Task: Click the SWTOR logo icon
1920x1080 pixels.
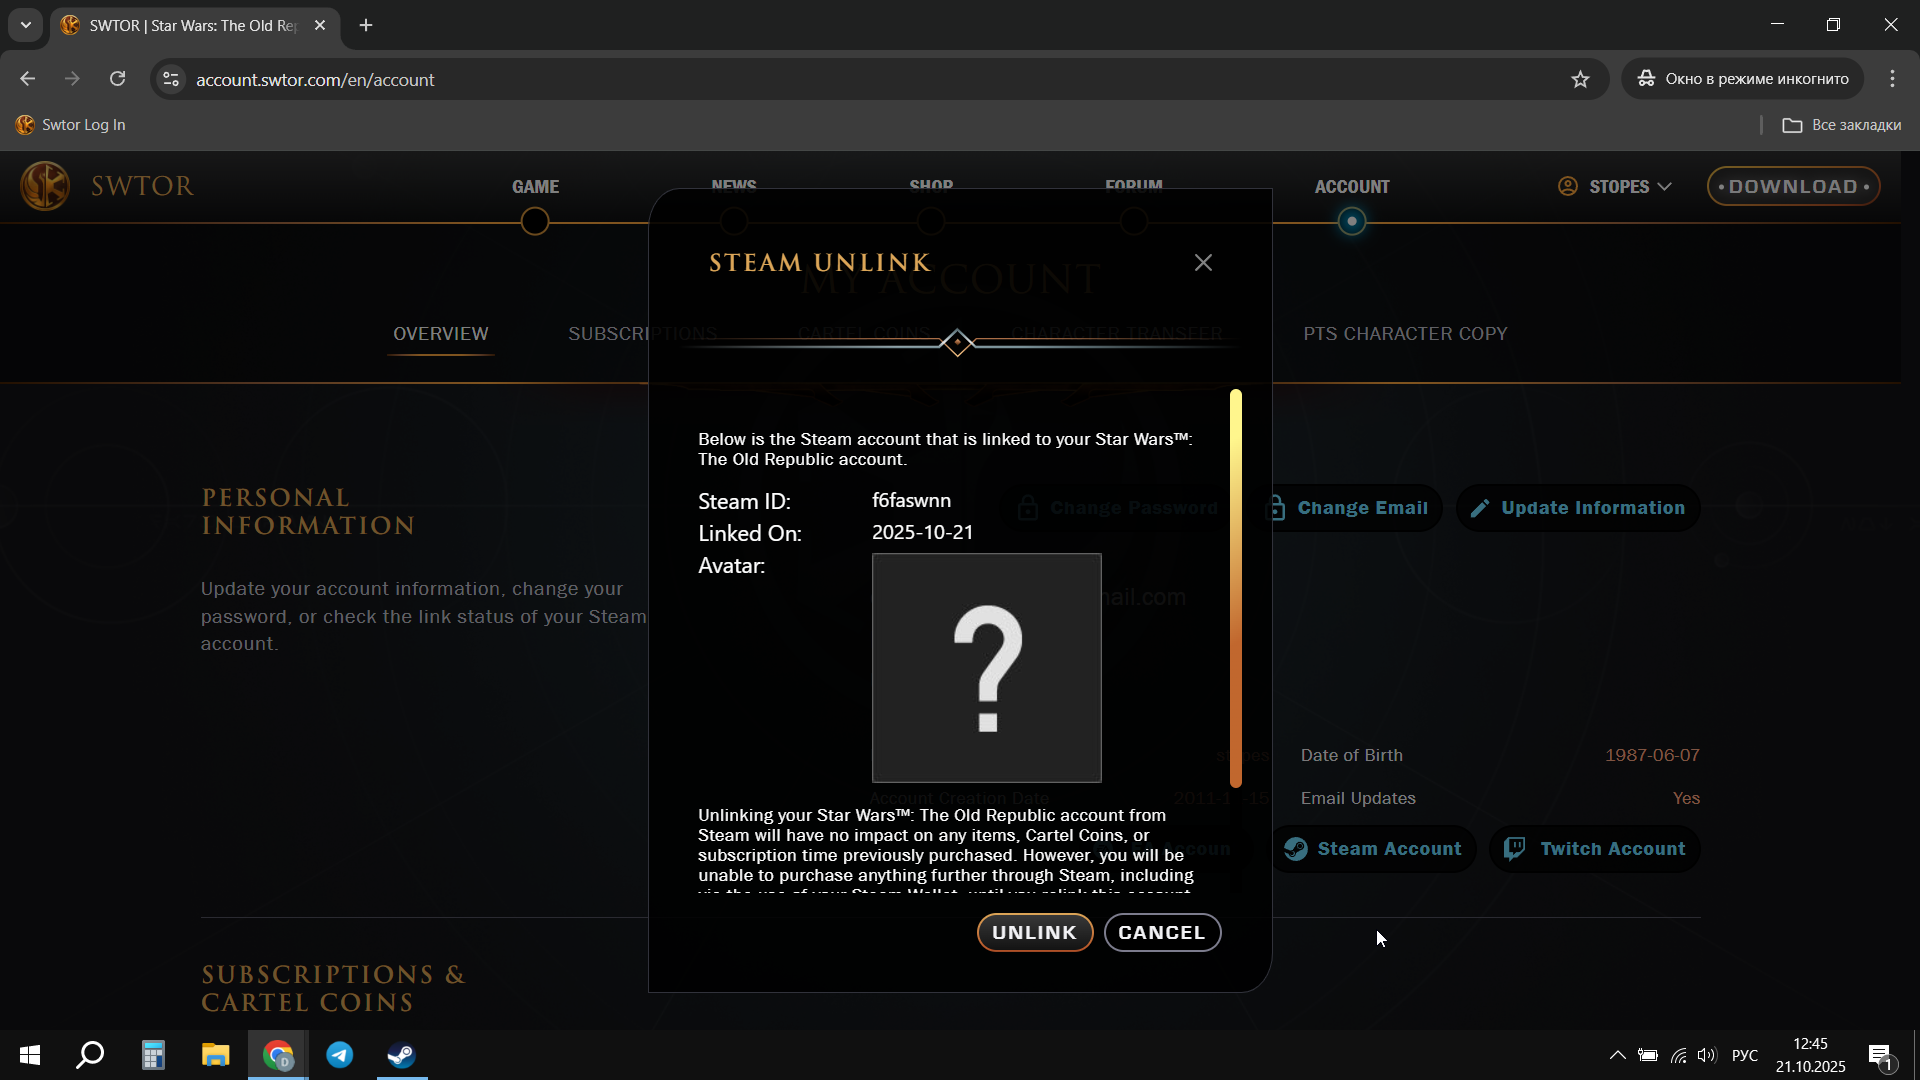Action: 46,186
